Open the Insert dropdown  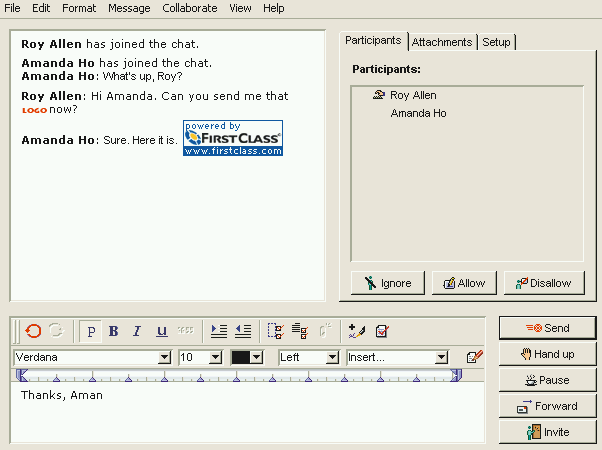pos(441,357)
